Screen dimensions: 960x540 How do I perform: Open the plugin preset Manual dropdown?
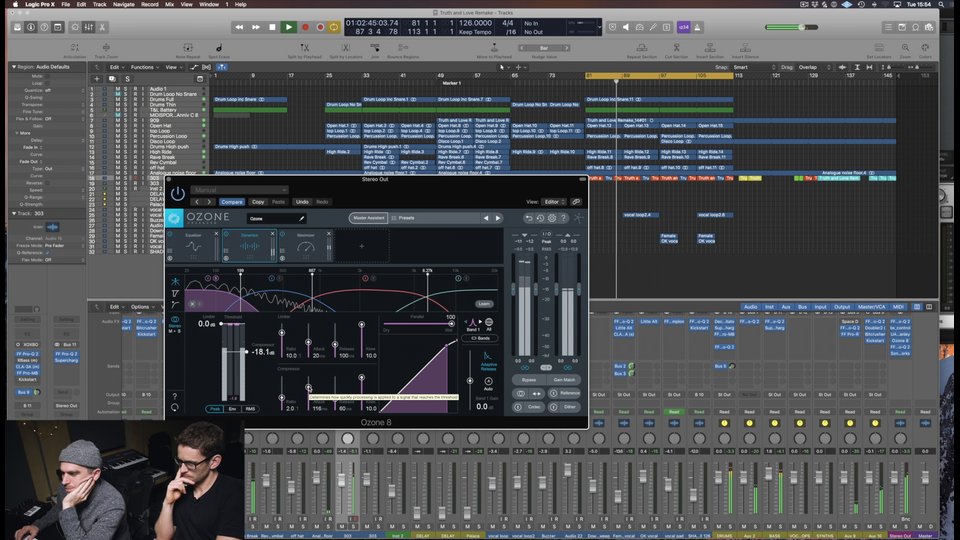tap(239, 190)
